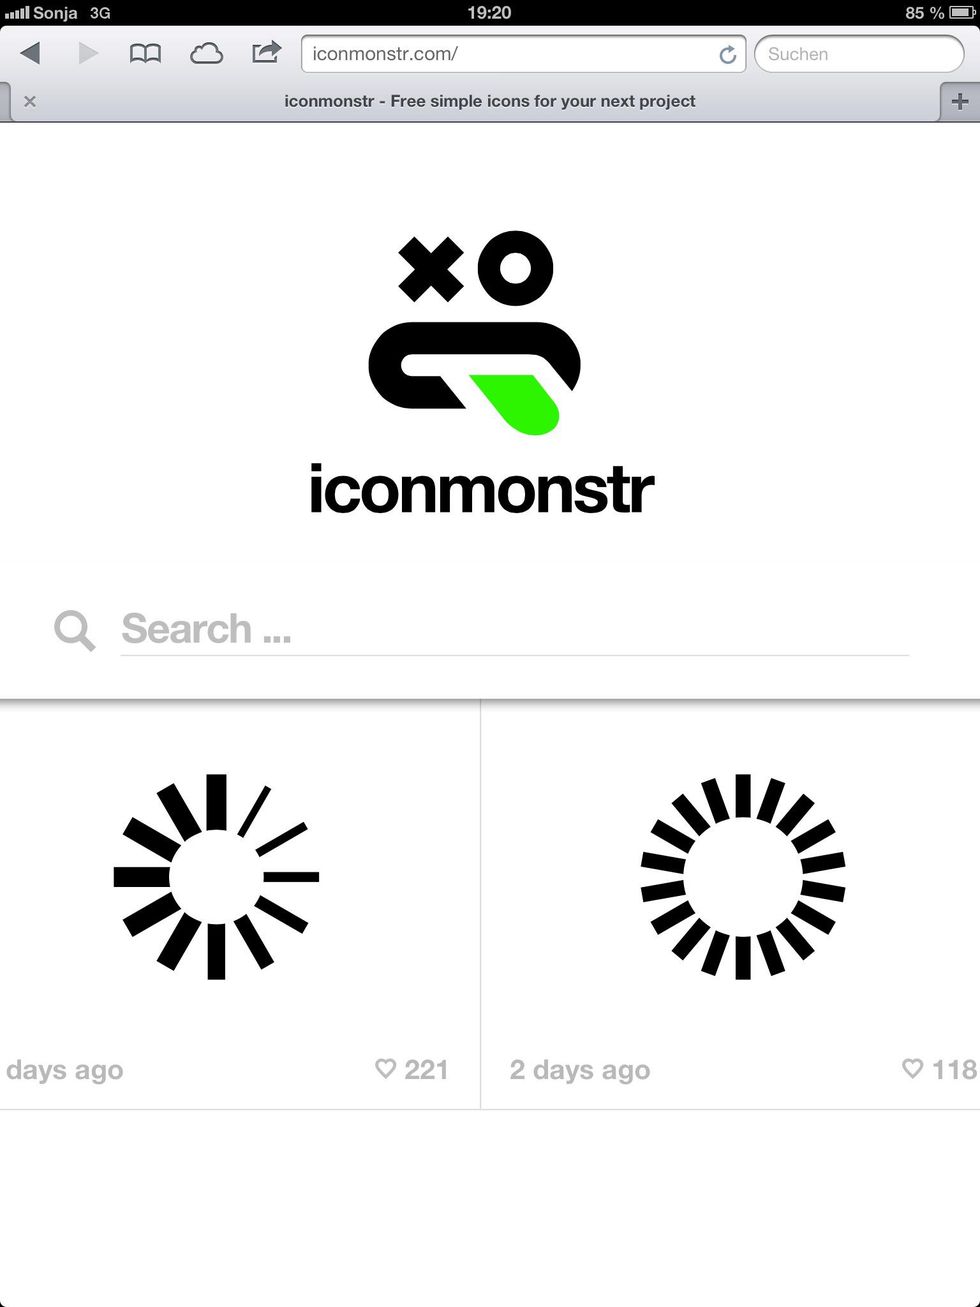Open iCloud tabs cloud icon
980x1307 pixels.
point(206,54)
